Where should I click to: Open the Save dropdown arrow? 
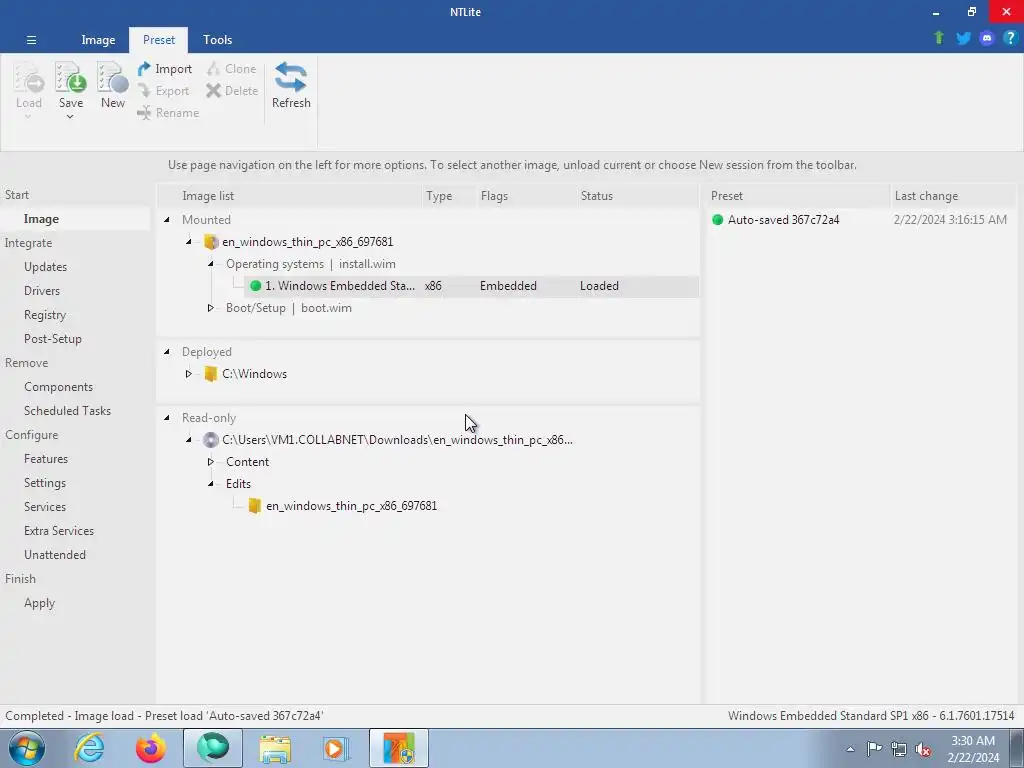click(x=70, y=117)
